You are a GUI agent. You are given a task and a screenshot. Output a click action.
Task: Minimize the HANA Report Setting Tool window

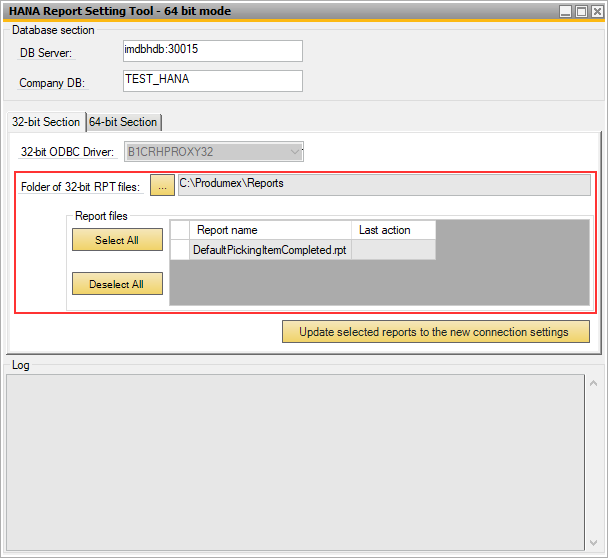(566, 11)
